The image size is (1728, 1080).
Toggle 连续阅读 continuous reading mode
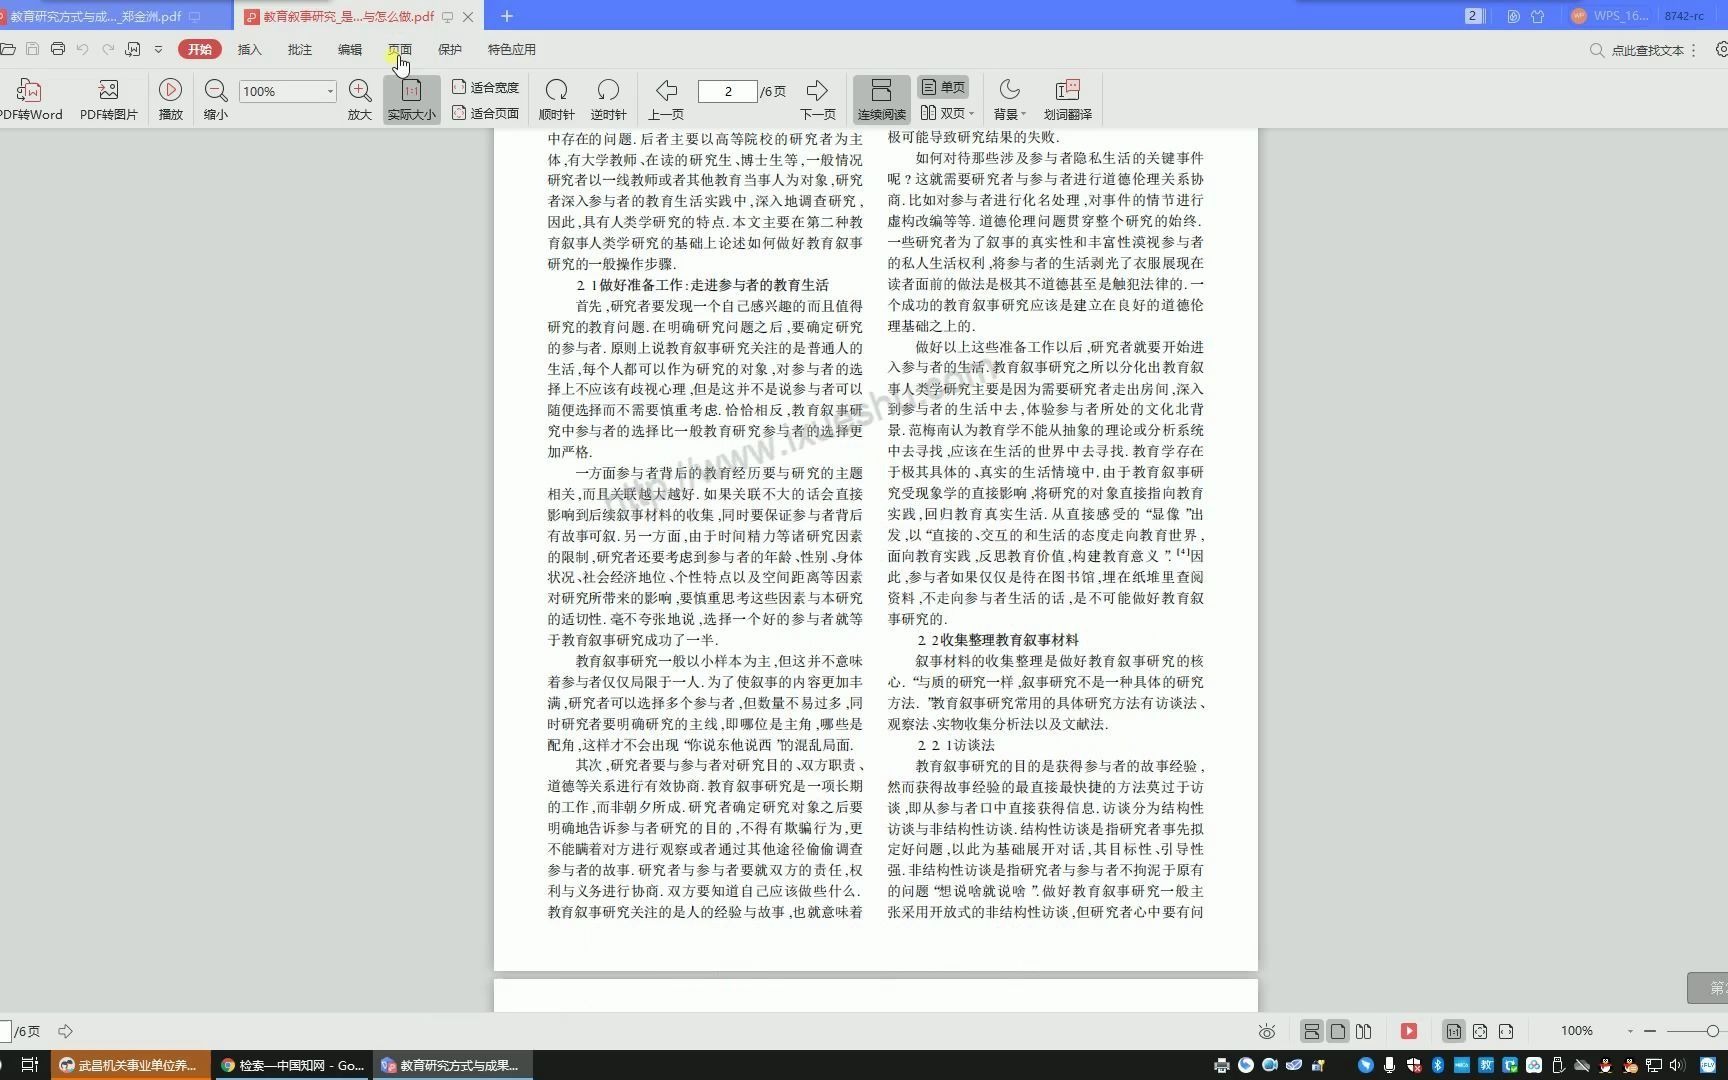(x=881, y=100)
